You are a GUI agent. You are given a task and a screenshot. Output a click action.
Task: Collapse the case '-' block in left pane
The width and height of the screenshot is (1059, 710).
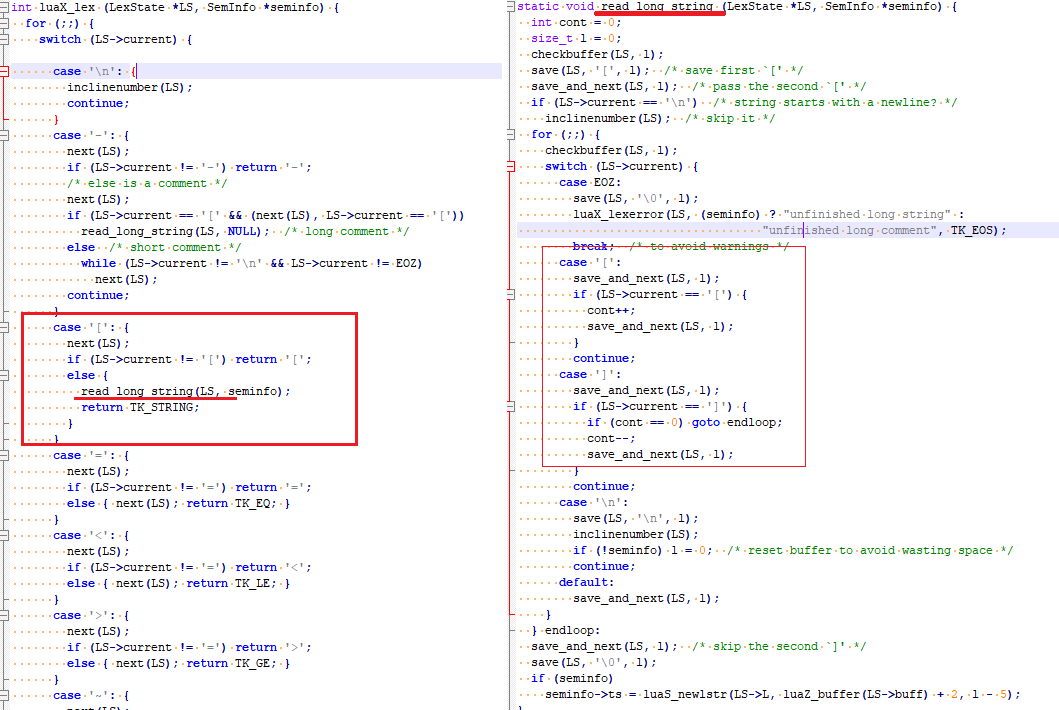click(5, 136)
